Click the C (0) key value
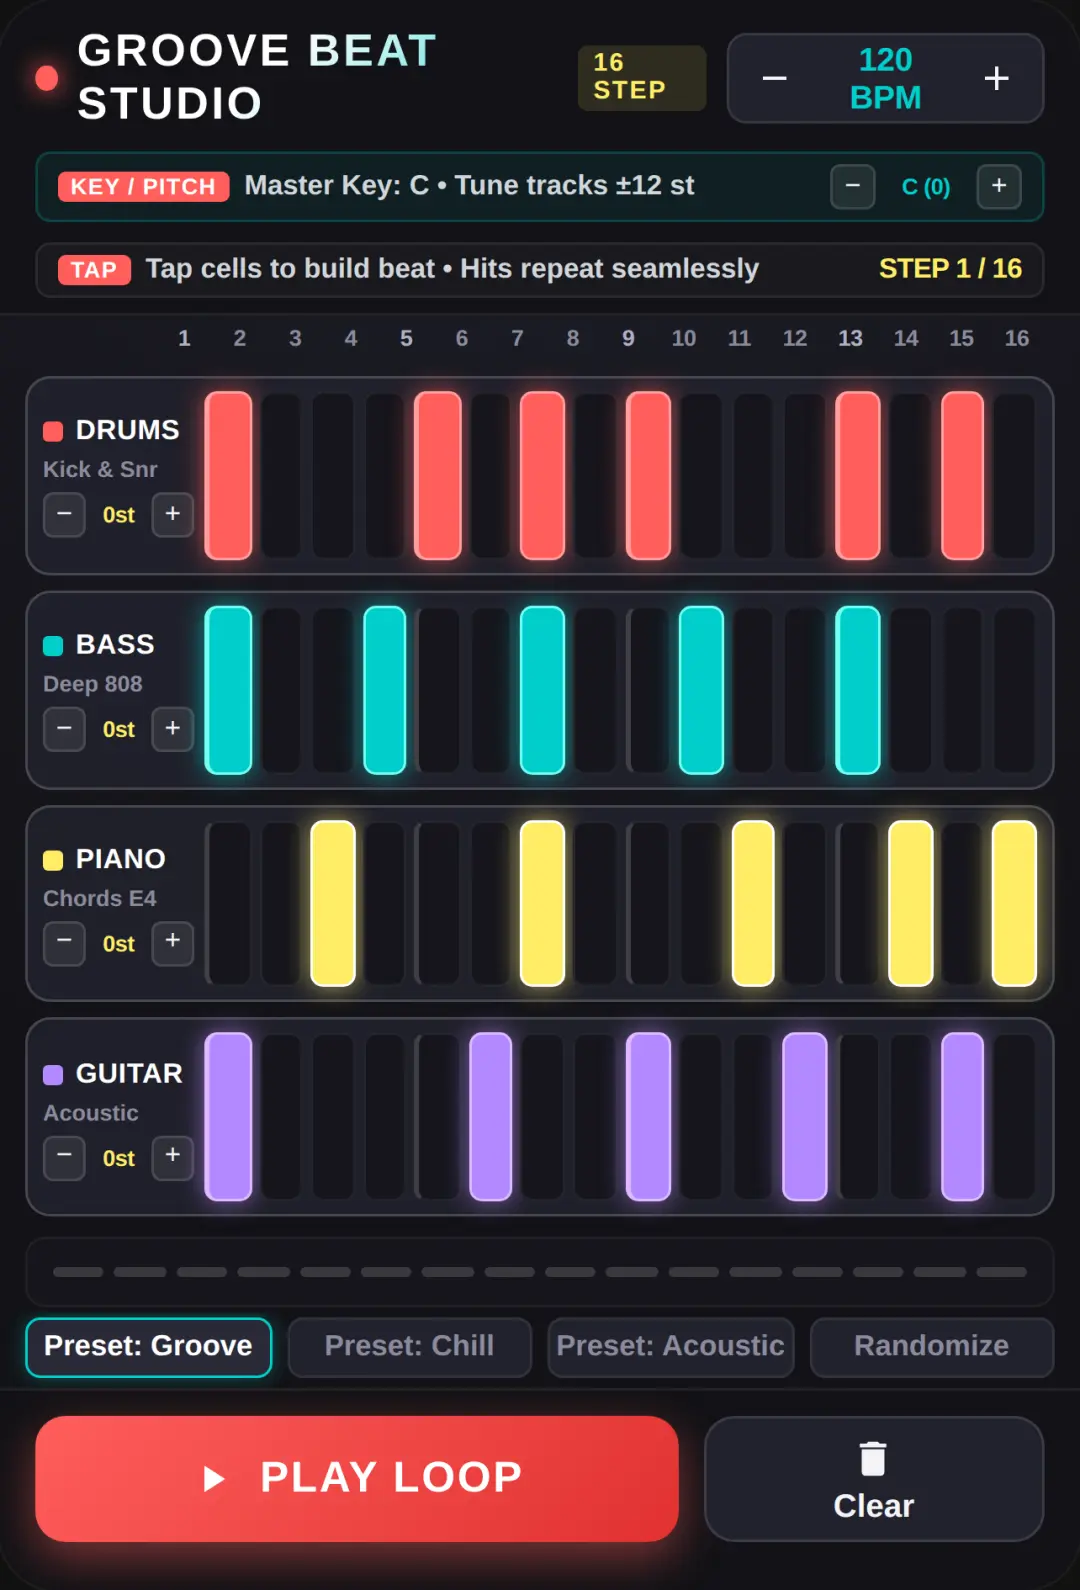 [x=926, y=186]
